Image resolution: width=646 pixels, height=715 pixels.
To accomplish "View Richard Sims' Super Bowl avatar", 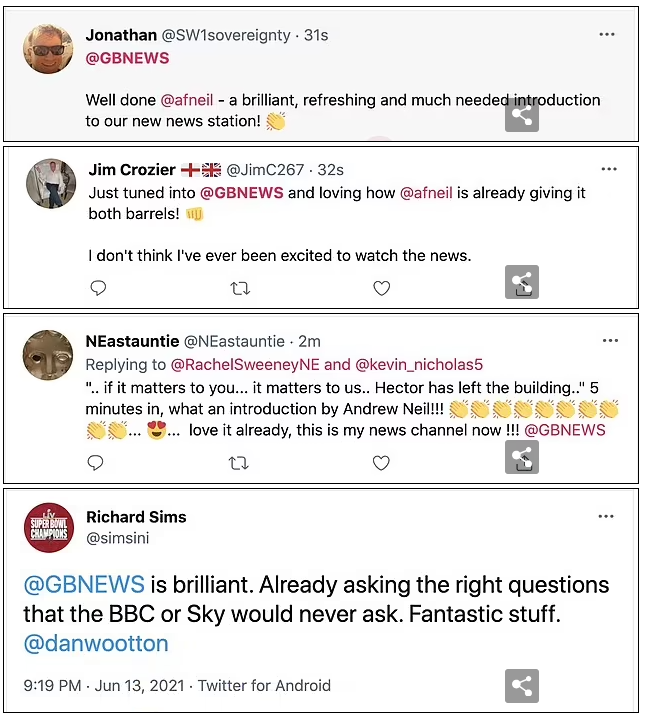I will point(49,528).
